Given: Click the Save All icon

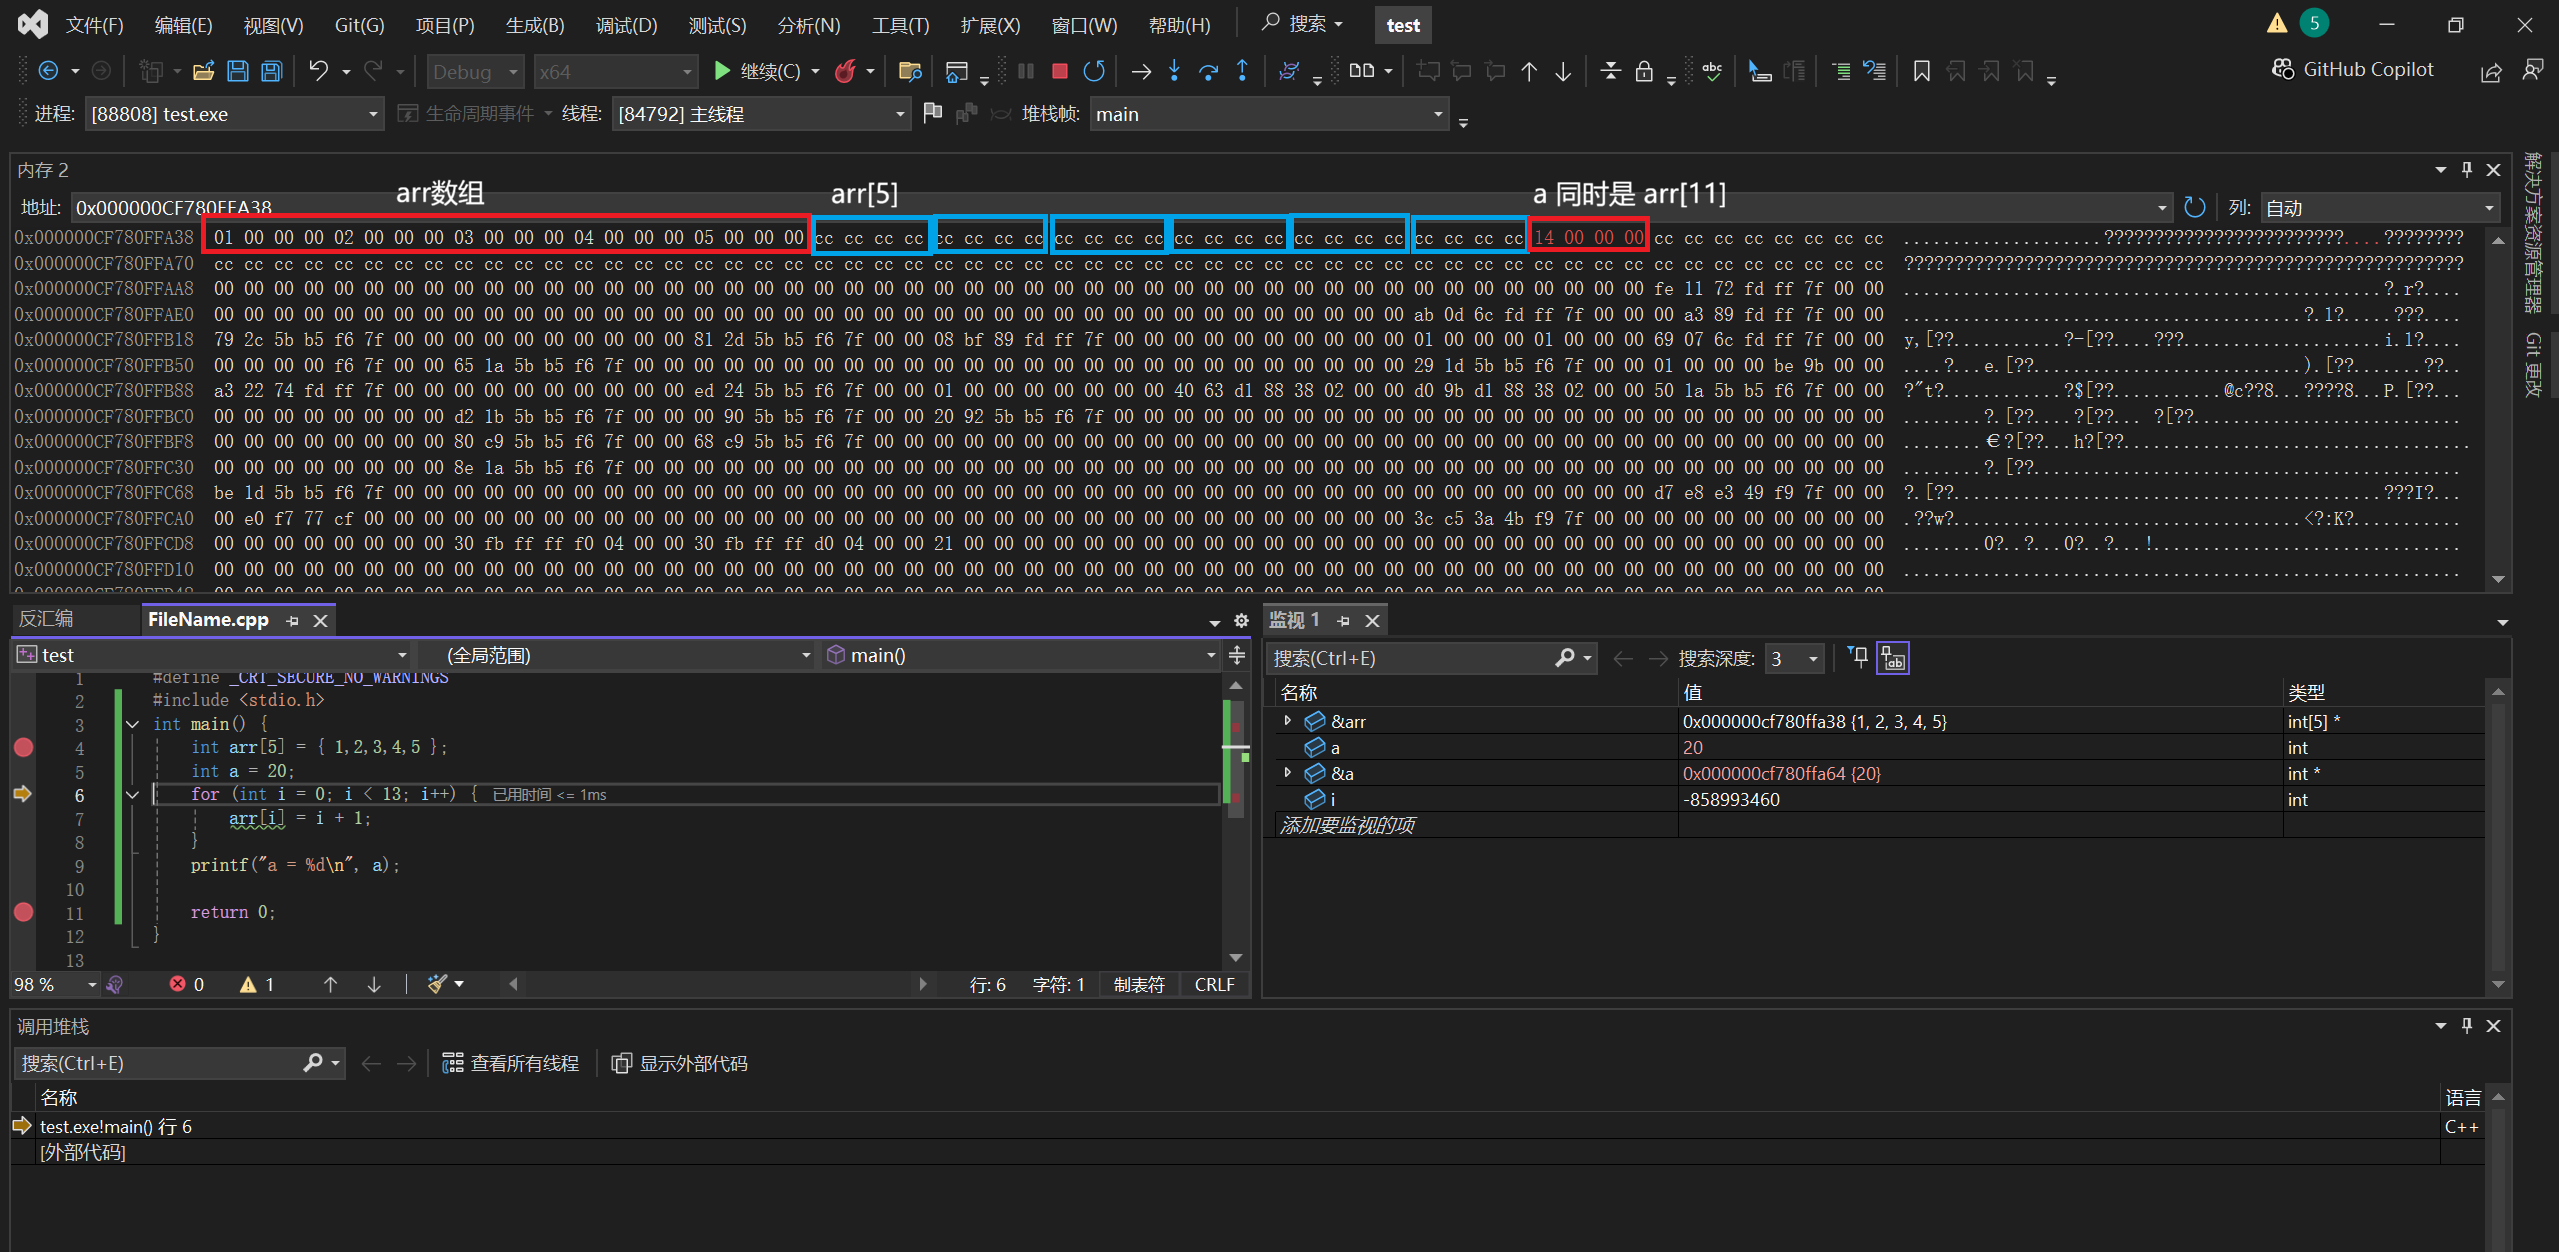Looking at the screenshot, I should click(271, 71).
